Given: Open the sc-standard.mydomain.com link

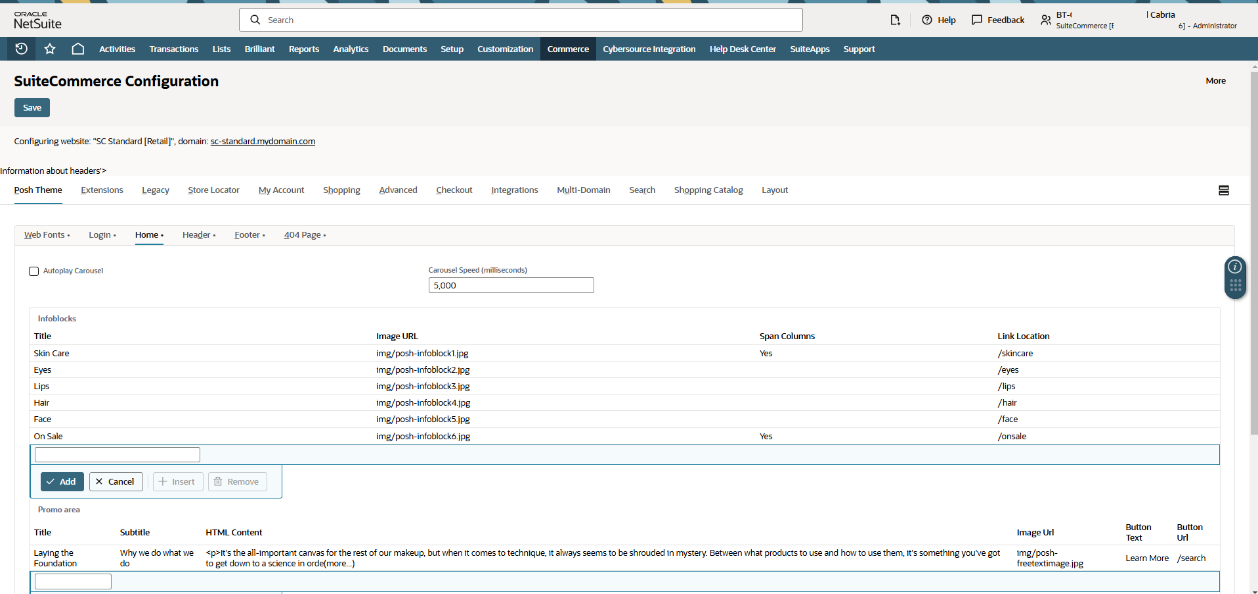Looking at the screenshot, I should [x=263, y=141].
